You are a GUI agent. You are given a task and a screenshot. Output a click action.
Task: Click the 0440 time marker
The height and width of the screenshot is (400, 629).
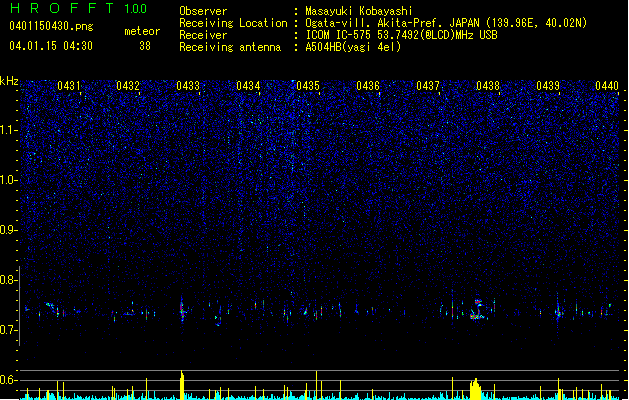(607, 86)
